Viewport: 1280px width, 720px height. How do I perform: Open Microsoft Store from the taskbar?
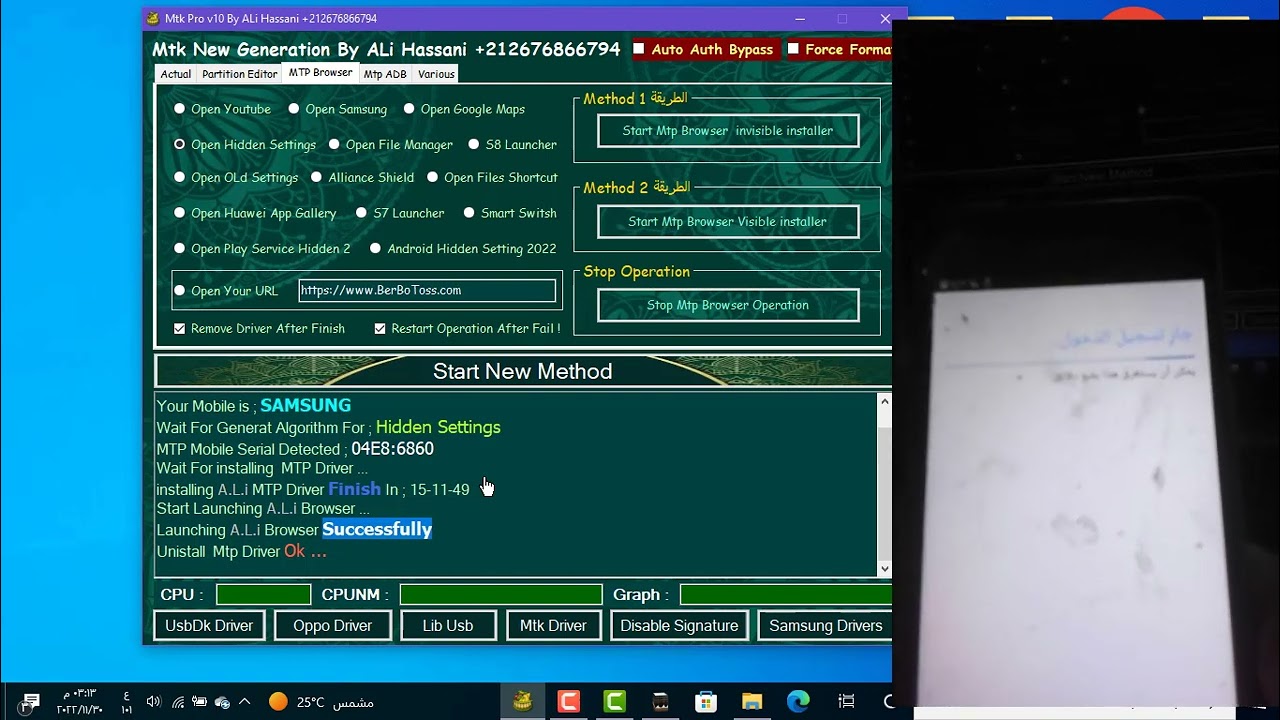pyautogui.click(x=706, y=702)
